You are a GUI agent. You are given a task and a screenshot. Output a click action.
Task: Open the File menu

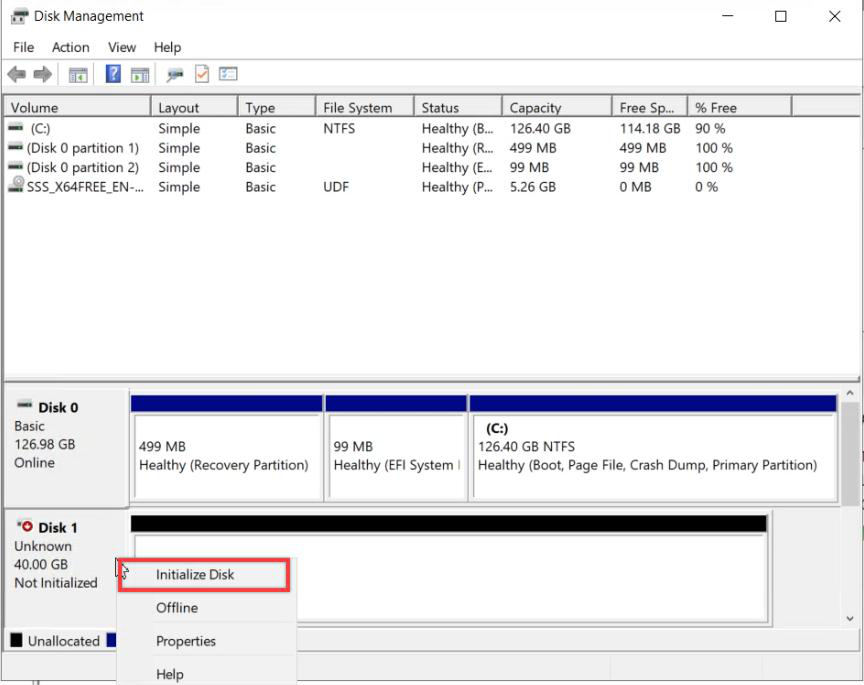coord(23,47)
